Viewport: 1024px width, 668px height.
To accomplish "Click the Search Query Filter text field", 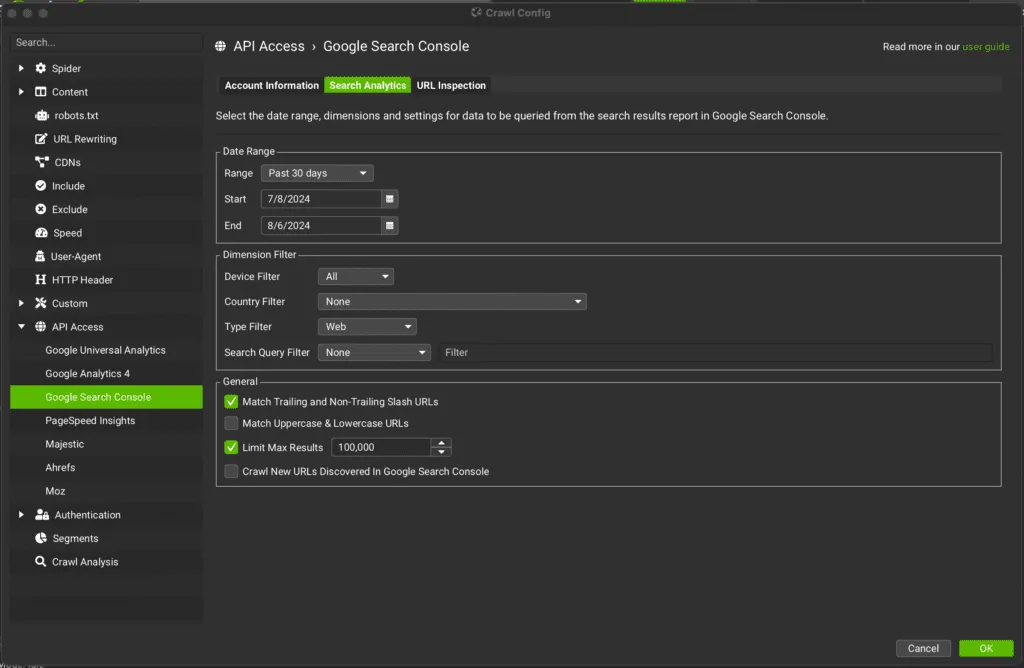I will (x=715, y=353).
